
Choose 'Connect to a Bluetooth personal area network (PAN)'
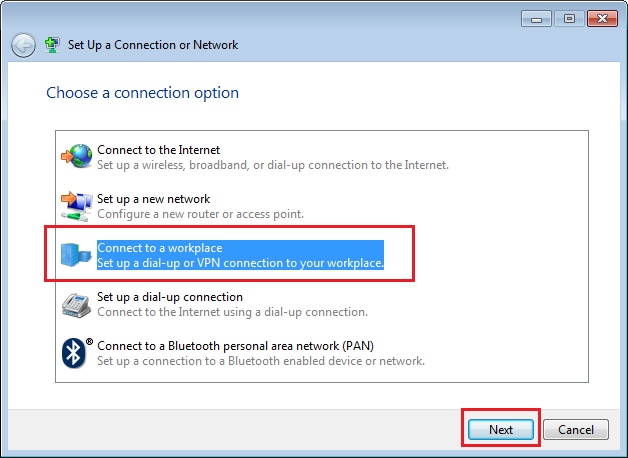tap(236, 346)
